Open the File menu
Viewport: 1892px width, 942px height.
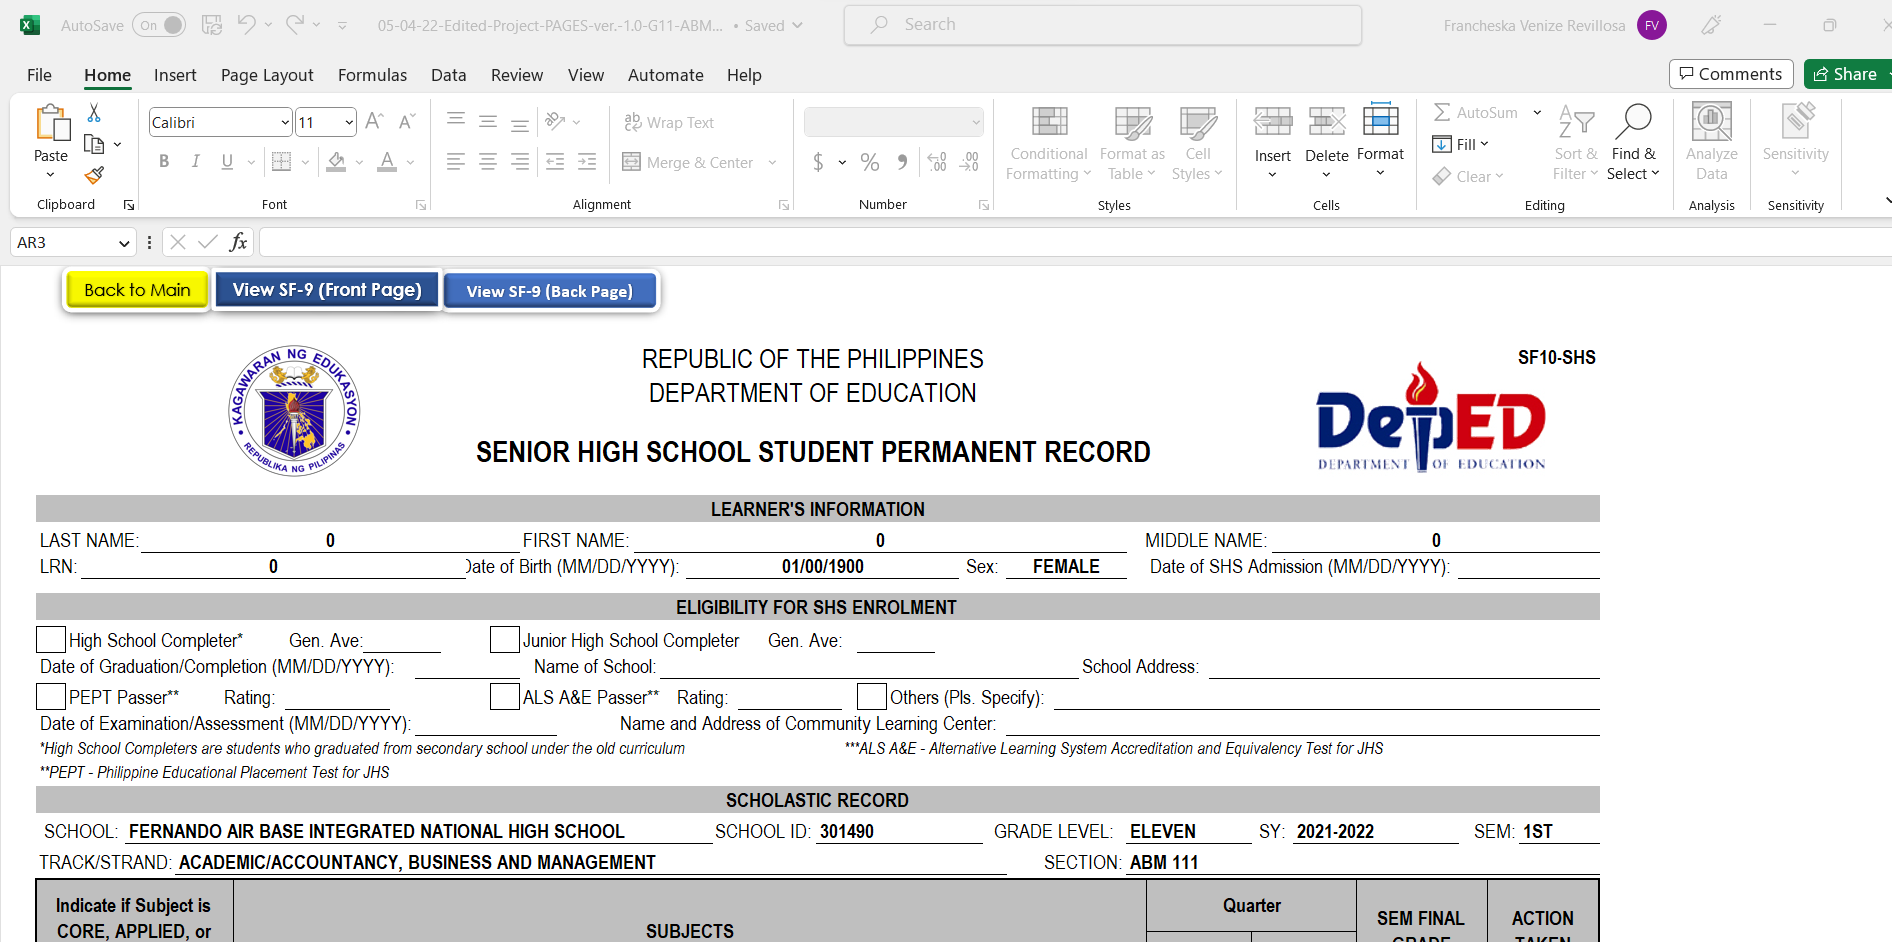40,75
